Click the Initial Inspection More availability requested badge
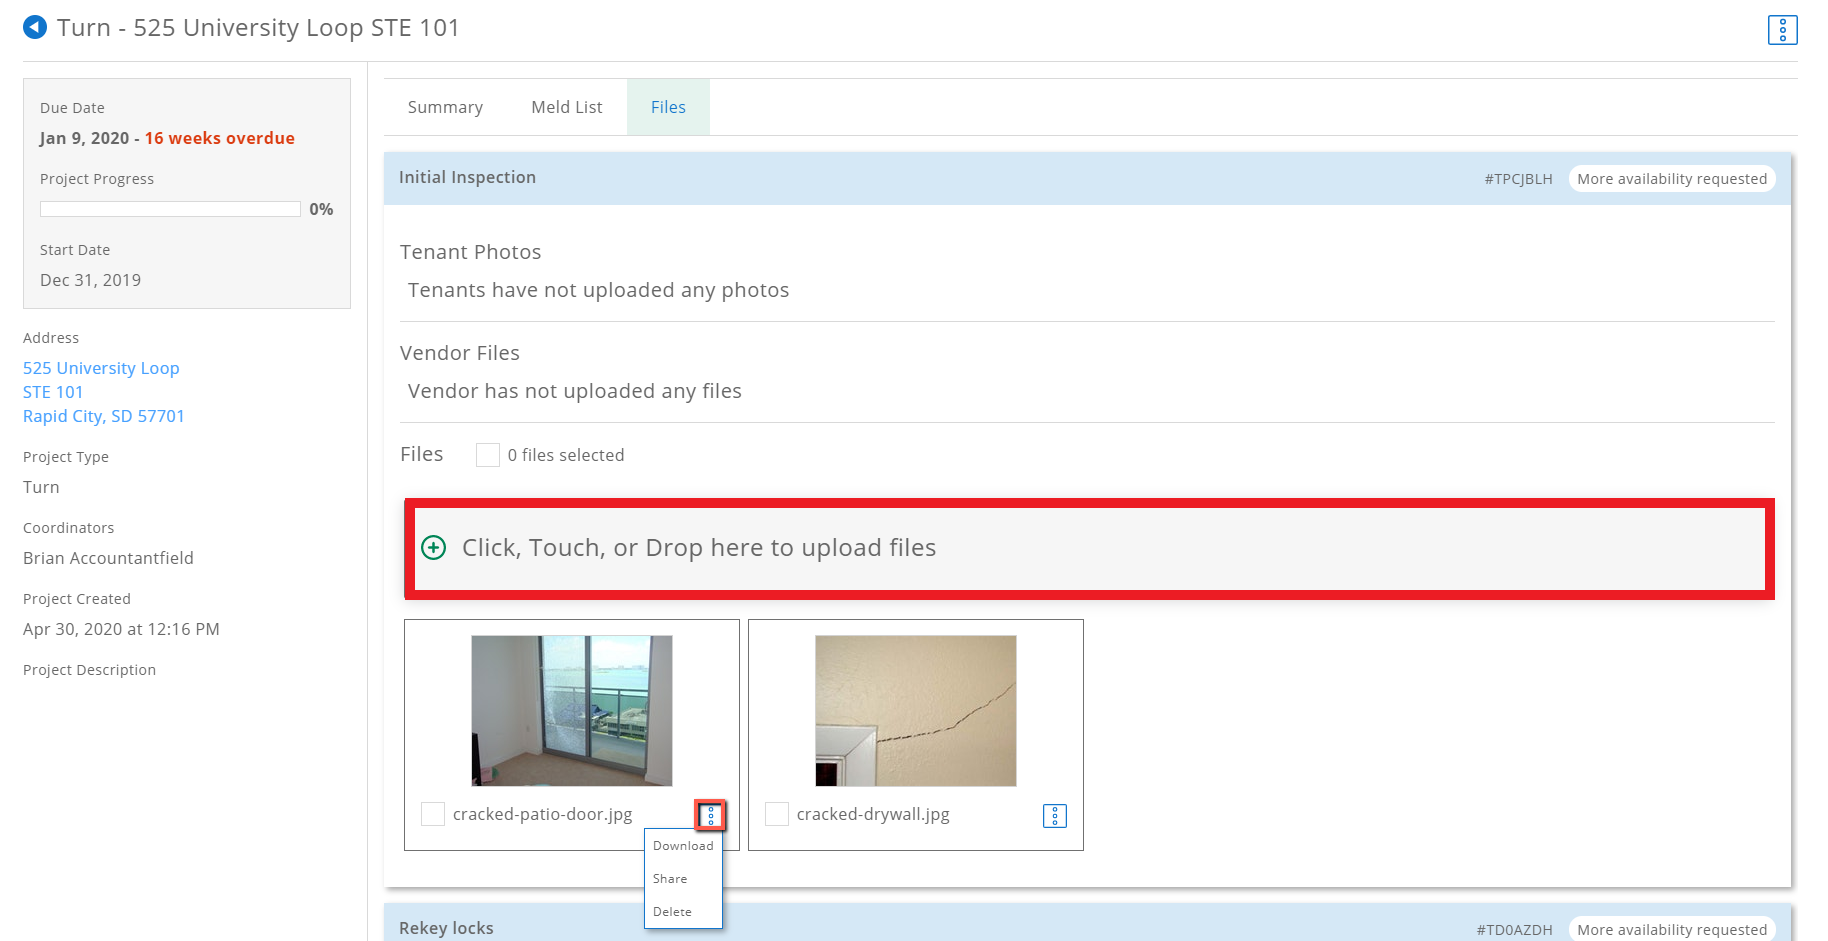The height and width of the screenshot is (941, 1828). (x=1672, y=179)
